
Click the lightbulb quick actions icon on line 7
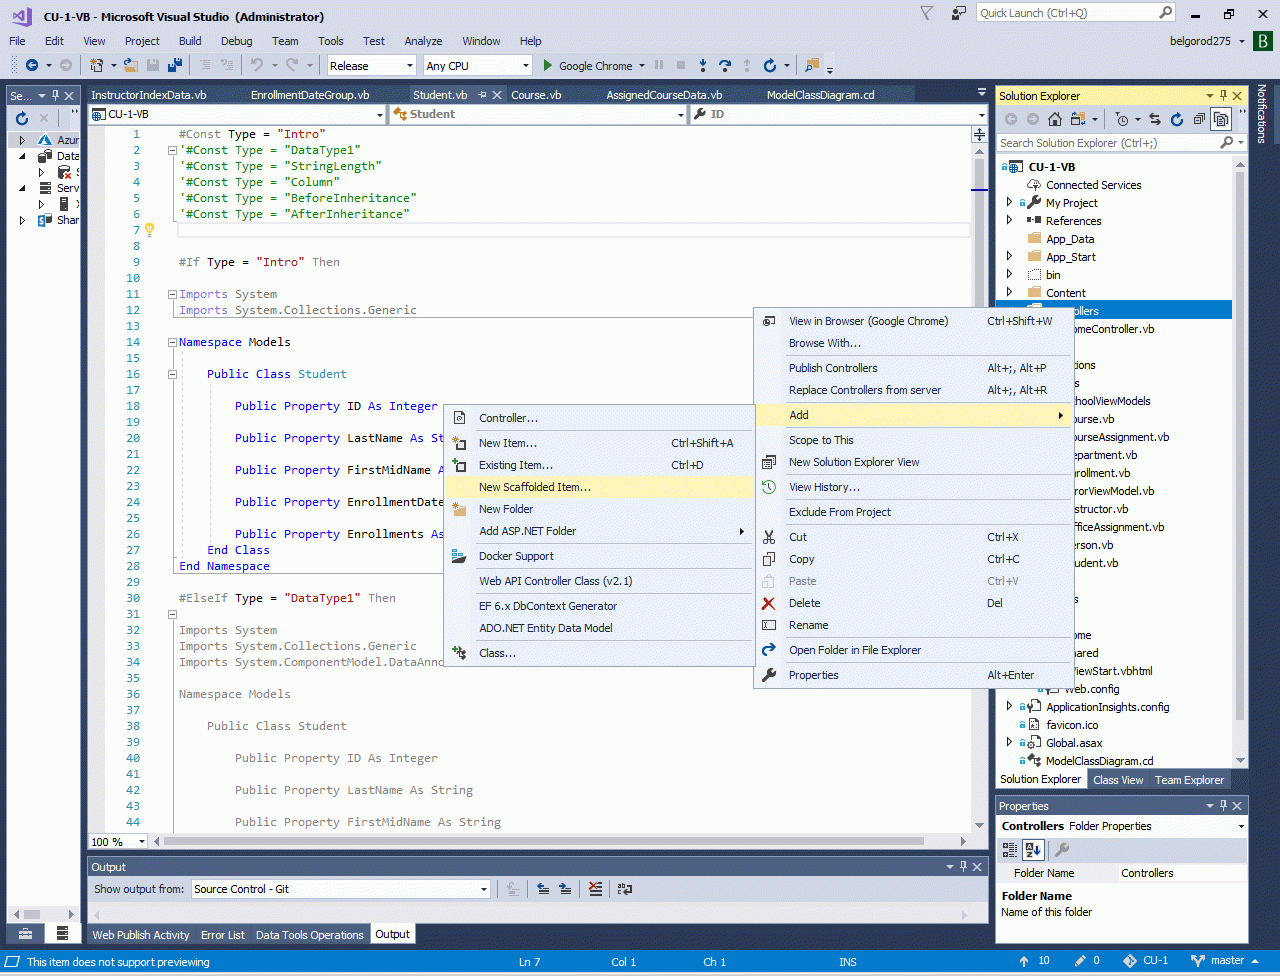click(x=150, y=230)
